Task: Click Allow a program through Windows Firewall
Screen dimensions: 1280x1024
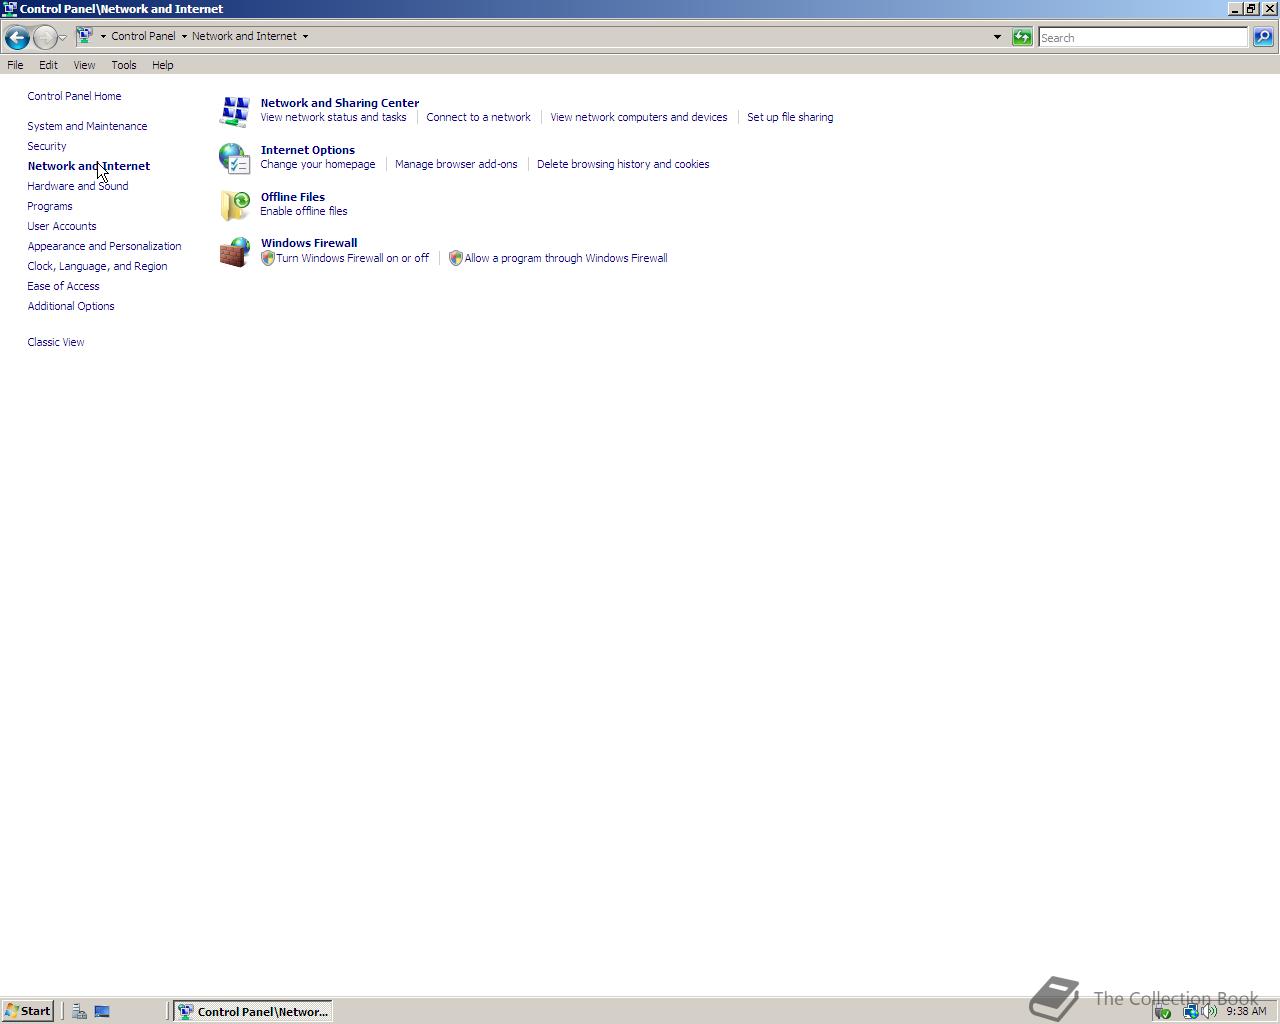Action: (x=566, y=258)
